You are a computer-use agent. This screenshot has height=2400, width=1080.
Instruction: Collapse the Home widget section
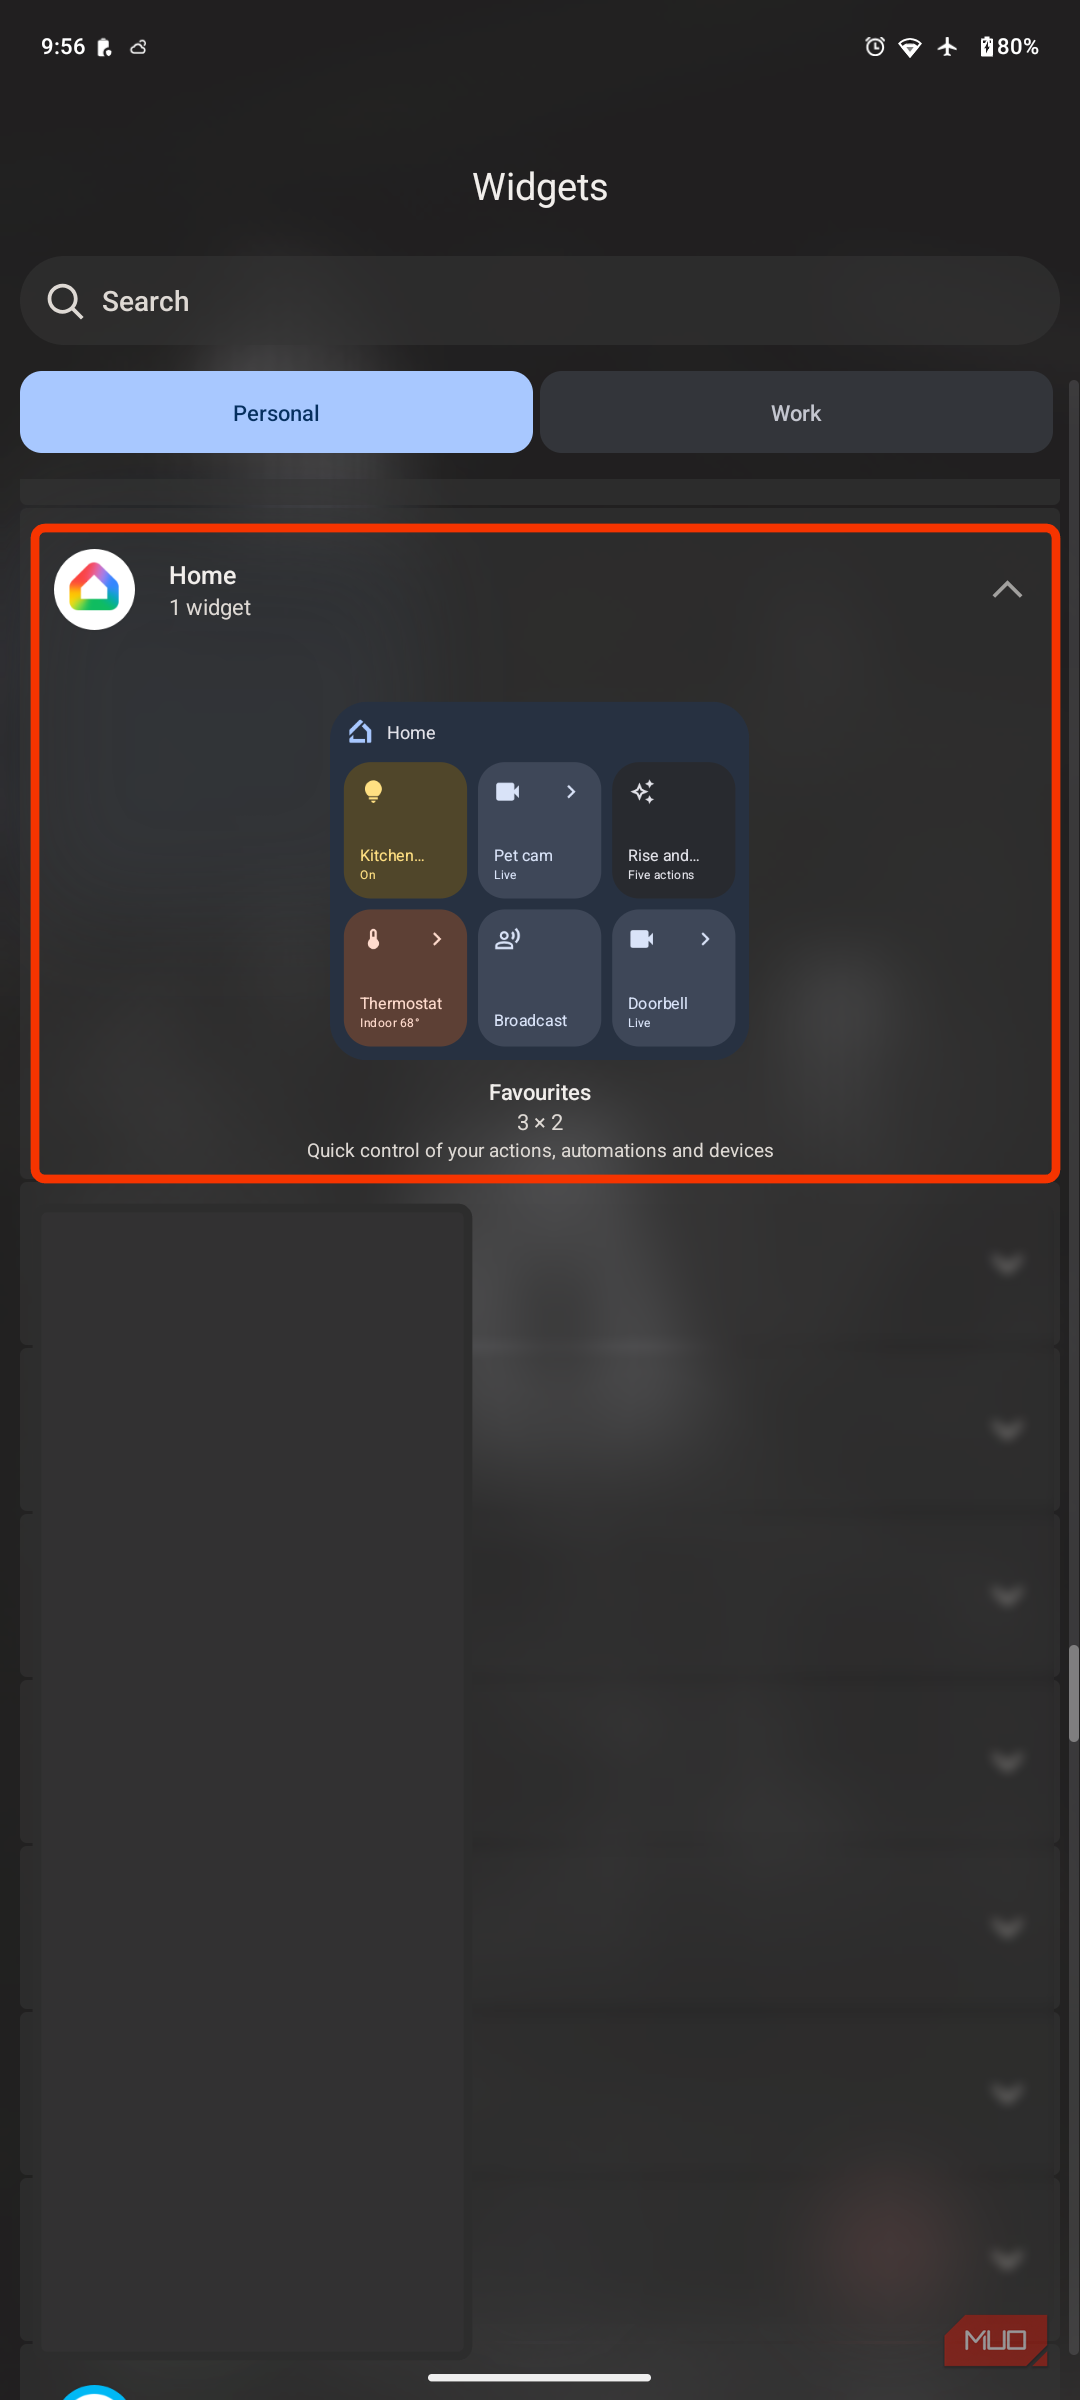click(1007, 589)
